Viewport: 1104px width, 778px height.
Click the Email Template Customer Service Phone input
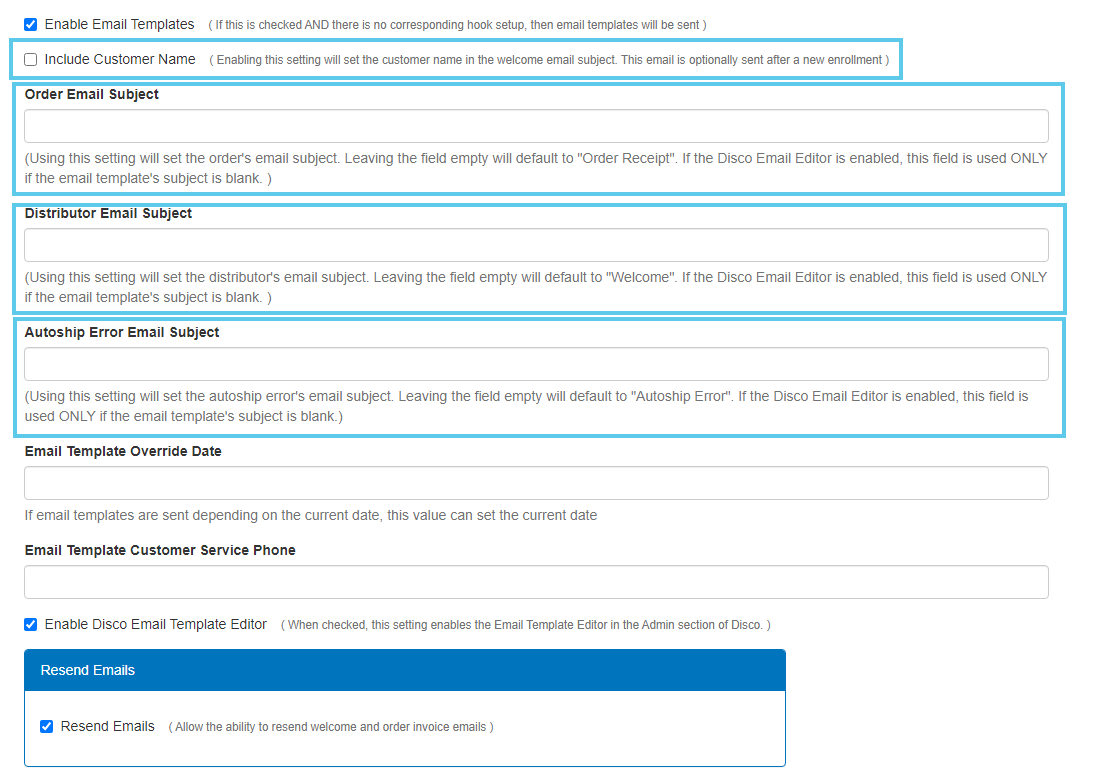[536, 582]
